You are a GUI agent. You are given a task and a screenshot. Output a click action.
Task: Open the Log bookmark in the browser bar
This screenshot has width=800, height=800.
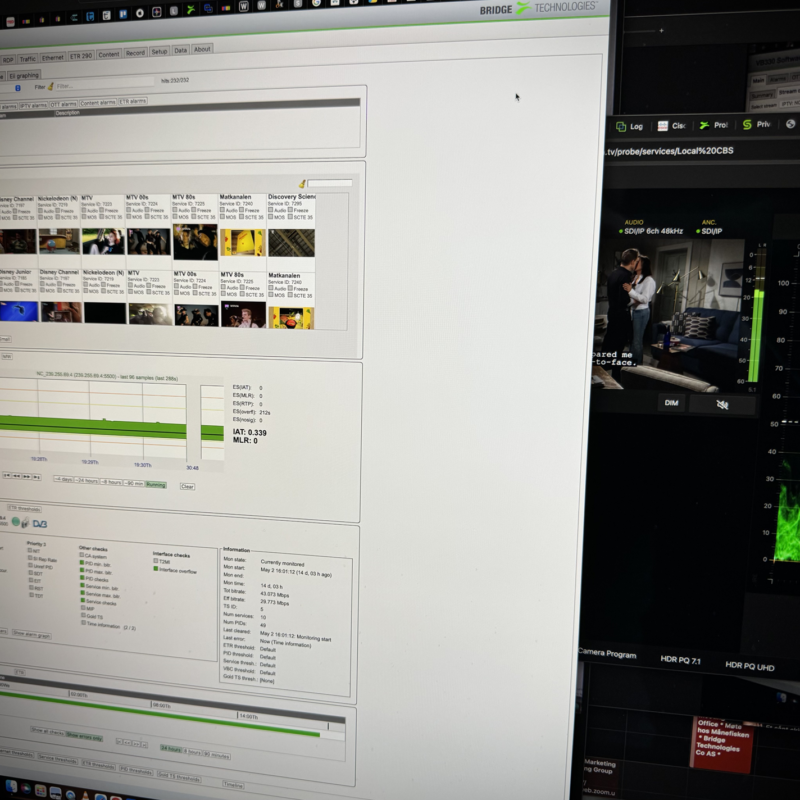click(630, 127)
